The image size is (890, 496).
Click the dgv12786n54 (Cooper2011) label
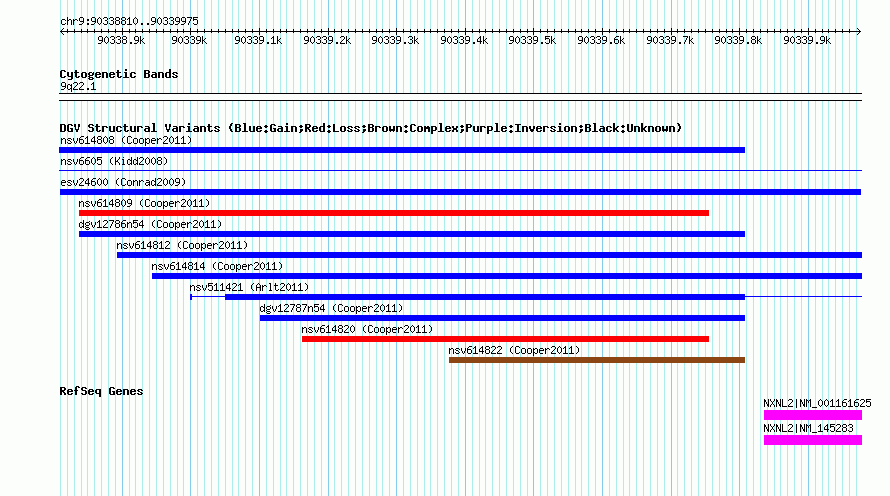(x=150, y=224)
